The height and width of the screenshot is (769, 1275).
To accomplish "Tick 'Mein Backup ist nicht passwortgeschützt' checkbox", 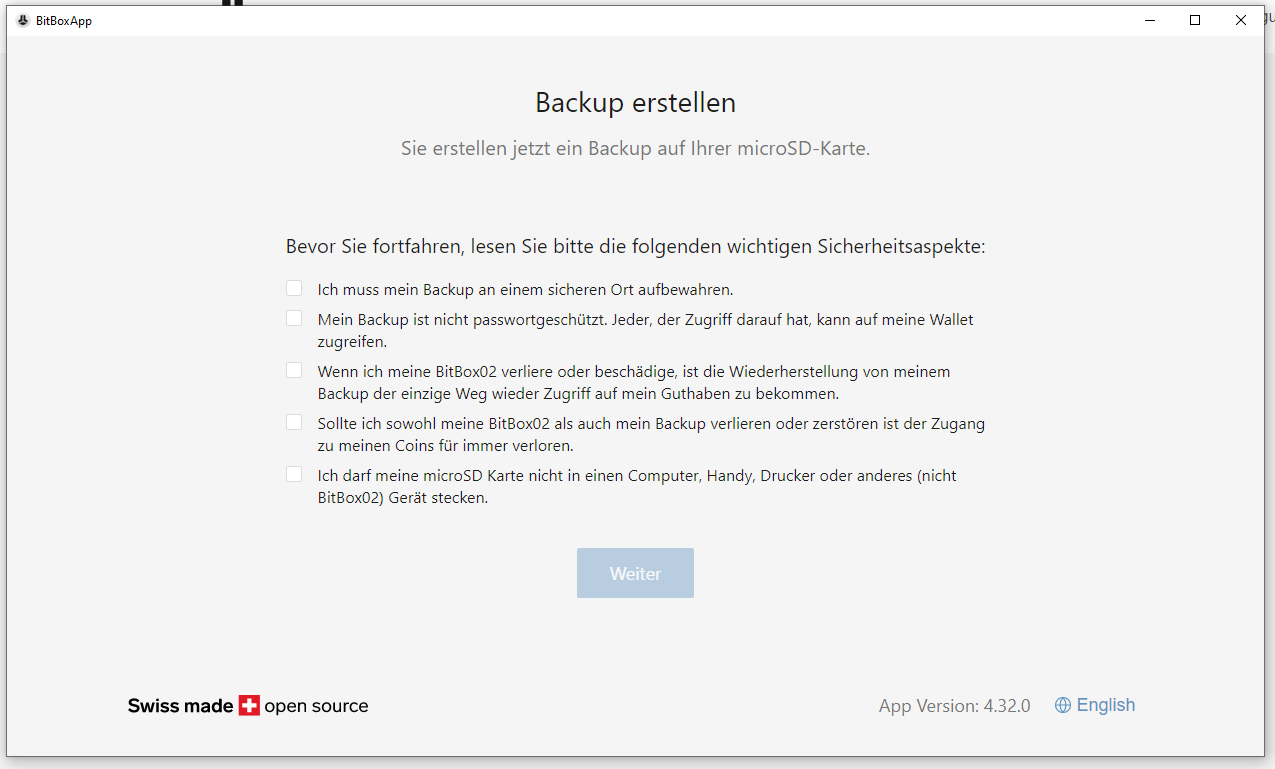I will pos(294,318).
